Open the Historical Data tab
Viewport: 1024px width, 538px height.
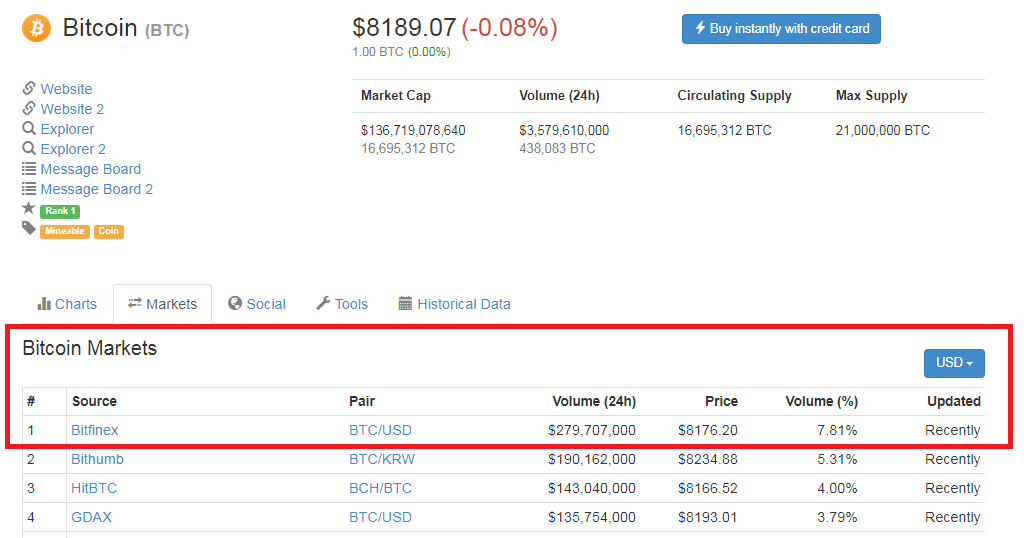[455, 304]
